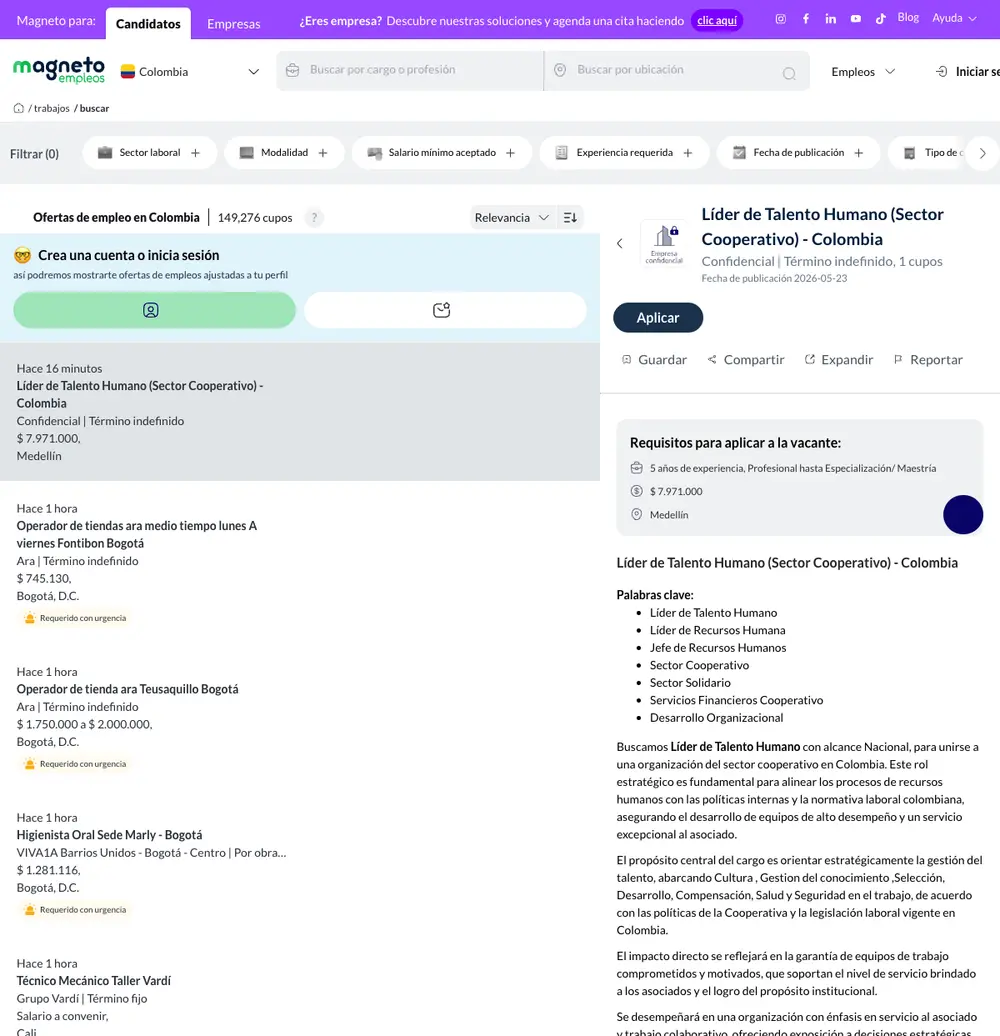
Task: Click the buscar breadcrumb
Action: point(94,108)
